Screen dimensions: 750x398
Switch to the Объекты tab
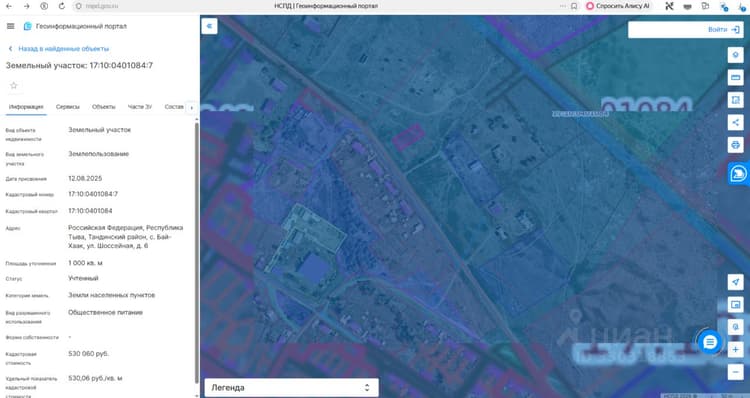coord(104,107)
